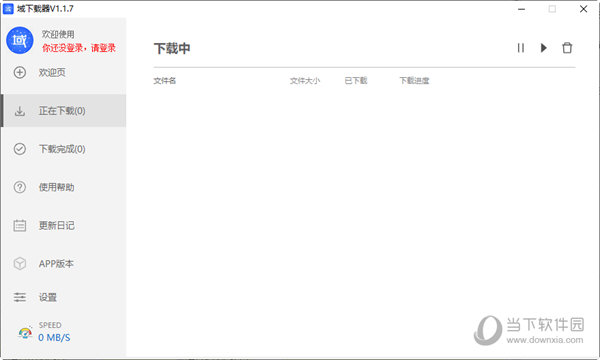Minimize the 域下载器 window
This screenshot has height=360, width=600.
point(522,9)
